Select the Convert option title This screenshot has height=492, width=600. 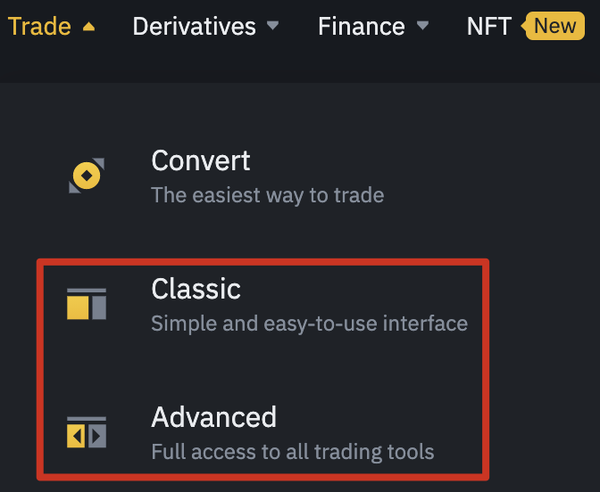click(x=200, y=160)
